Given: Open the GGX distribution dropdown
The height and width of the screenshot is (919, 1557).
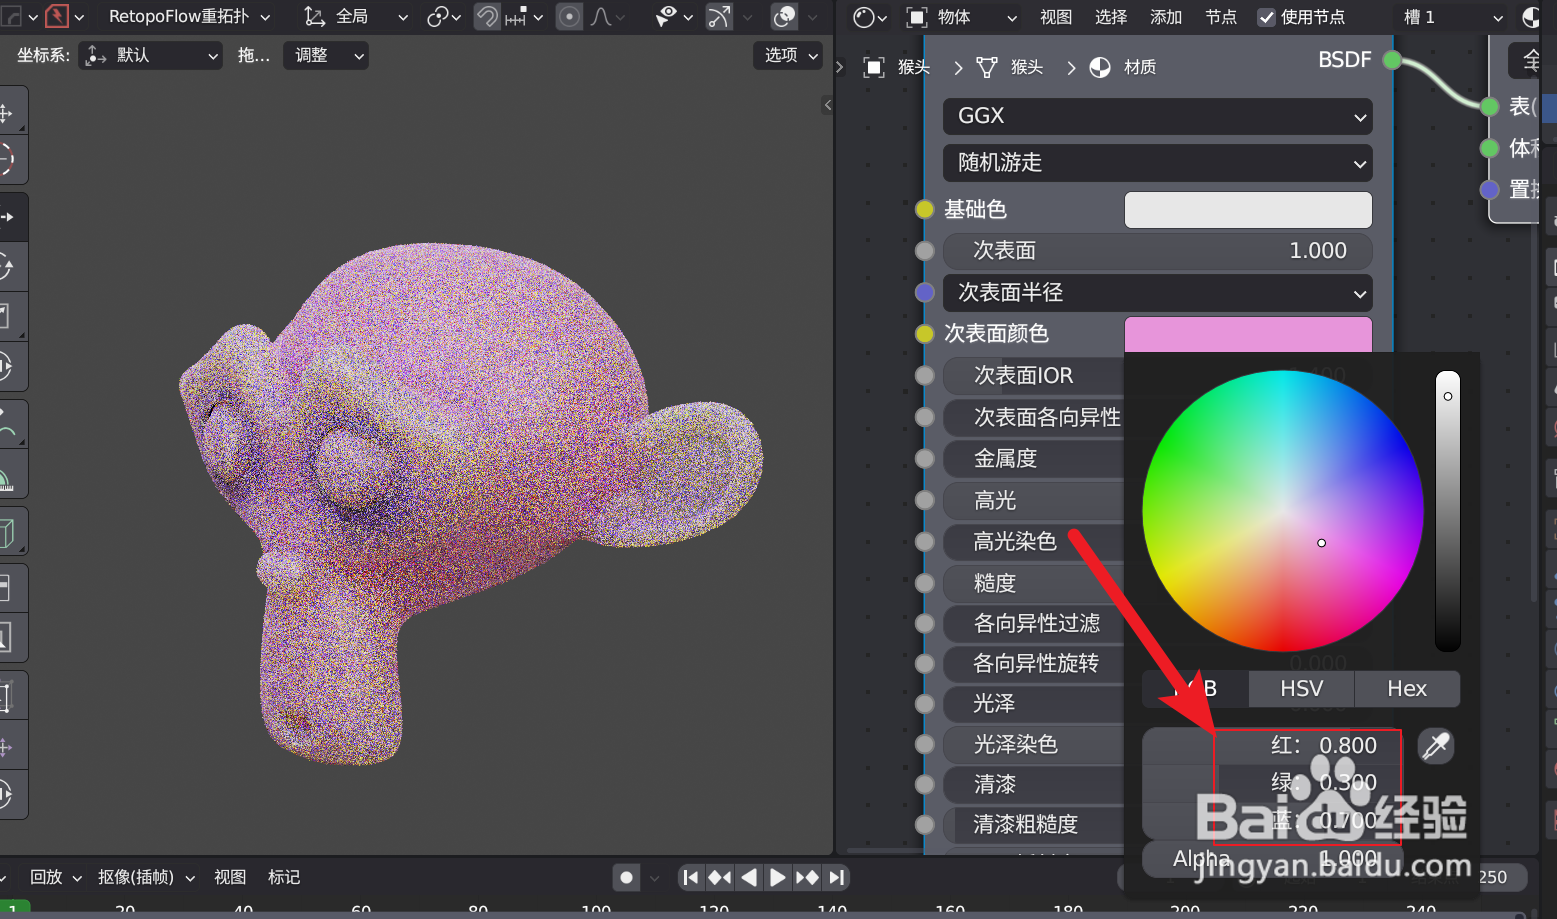Looking at the screenshot, I should coord(1158,116).
